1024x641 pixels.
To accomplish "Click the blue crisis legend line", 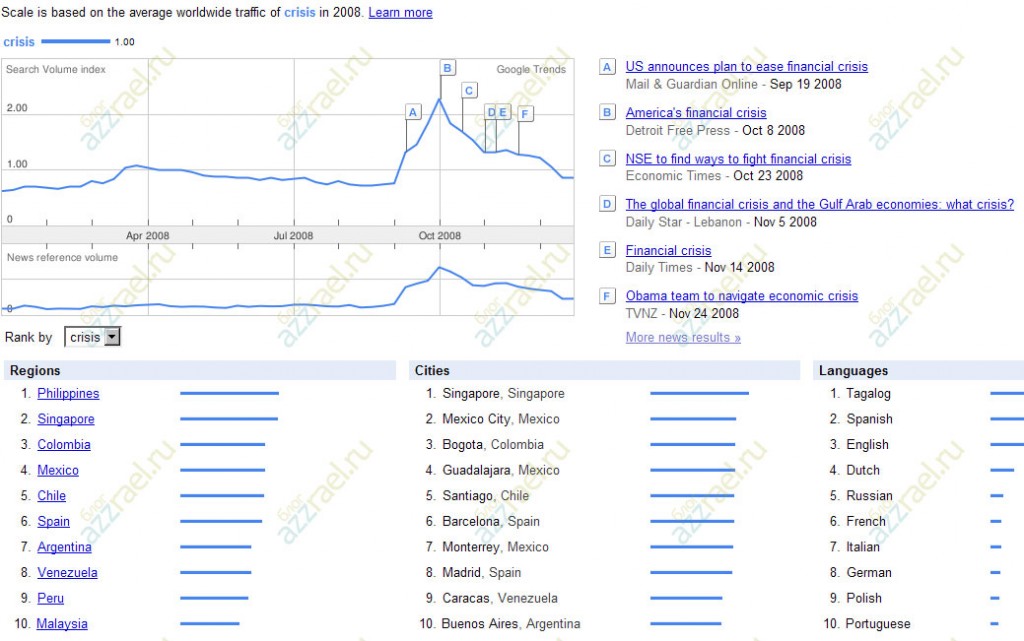I will pos(75,42).
